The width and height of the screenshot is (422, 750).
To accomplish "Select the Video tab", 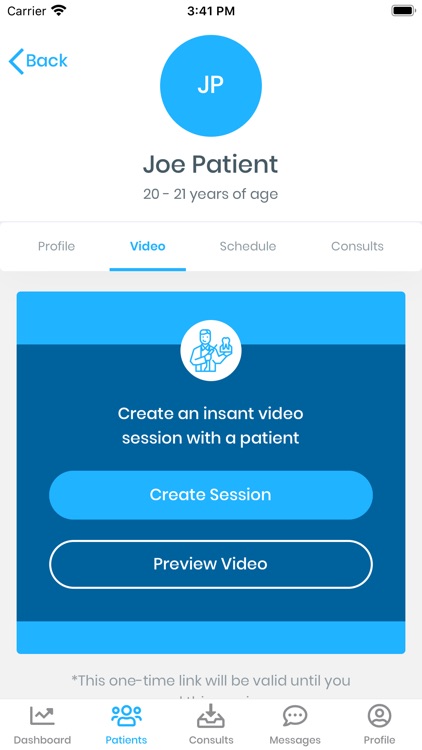I will coord(148,246).
